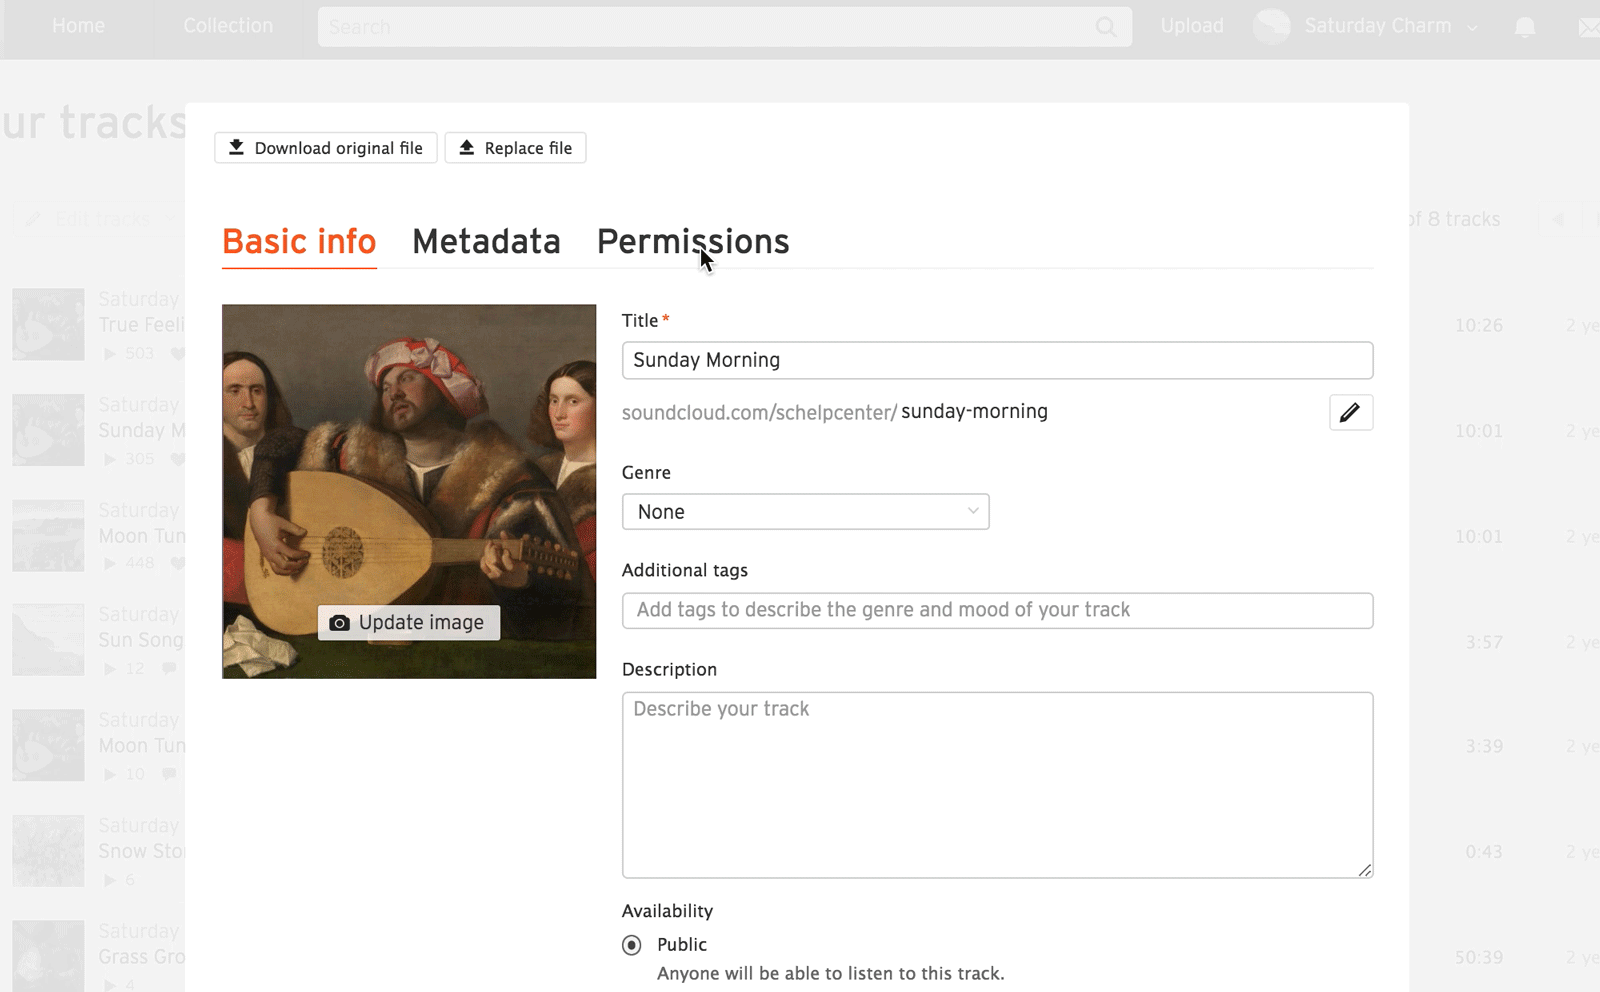Switch to the Basic info tab
Image resolution: width=1600 pixels, height=992 pixels.
(299, 242)
